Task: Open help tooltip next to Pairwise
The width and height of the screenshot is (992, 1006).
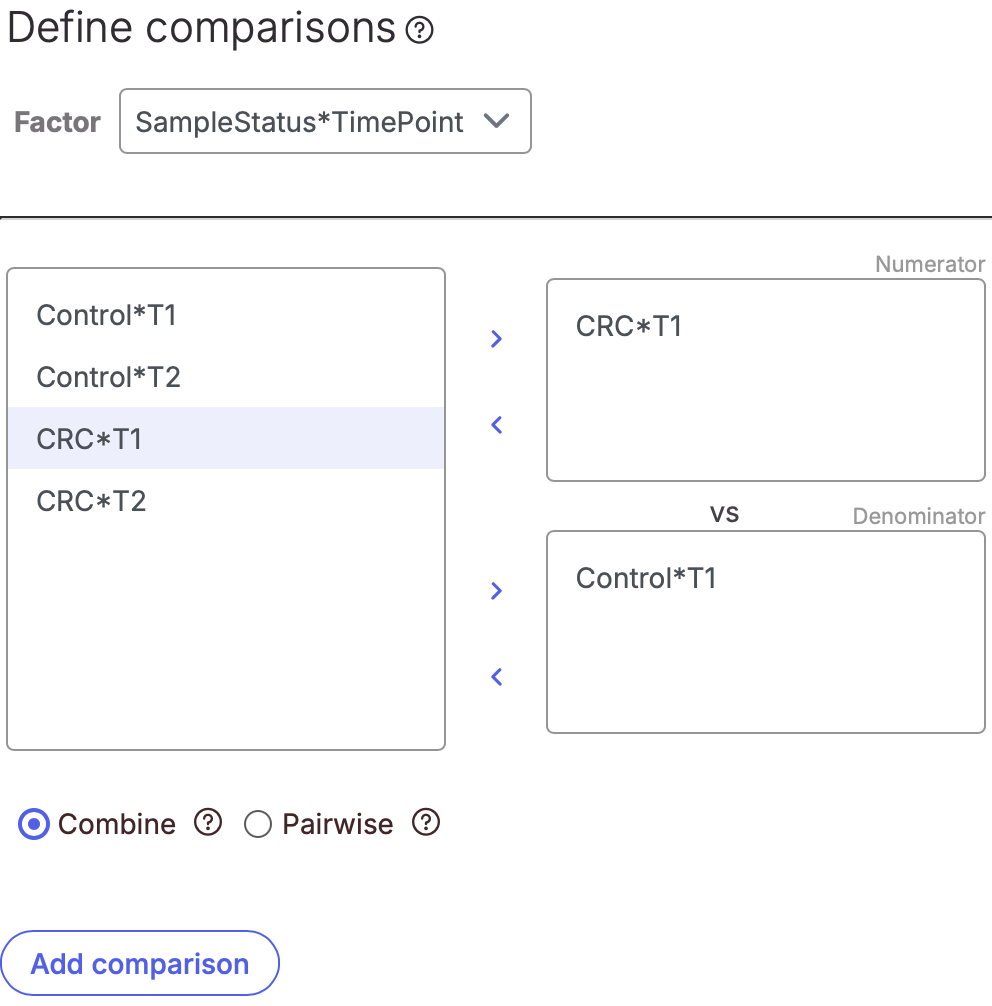Action: (426, 823)
